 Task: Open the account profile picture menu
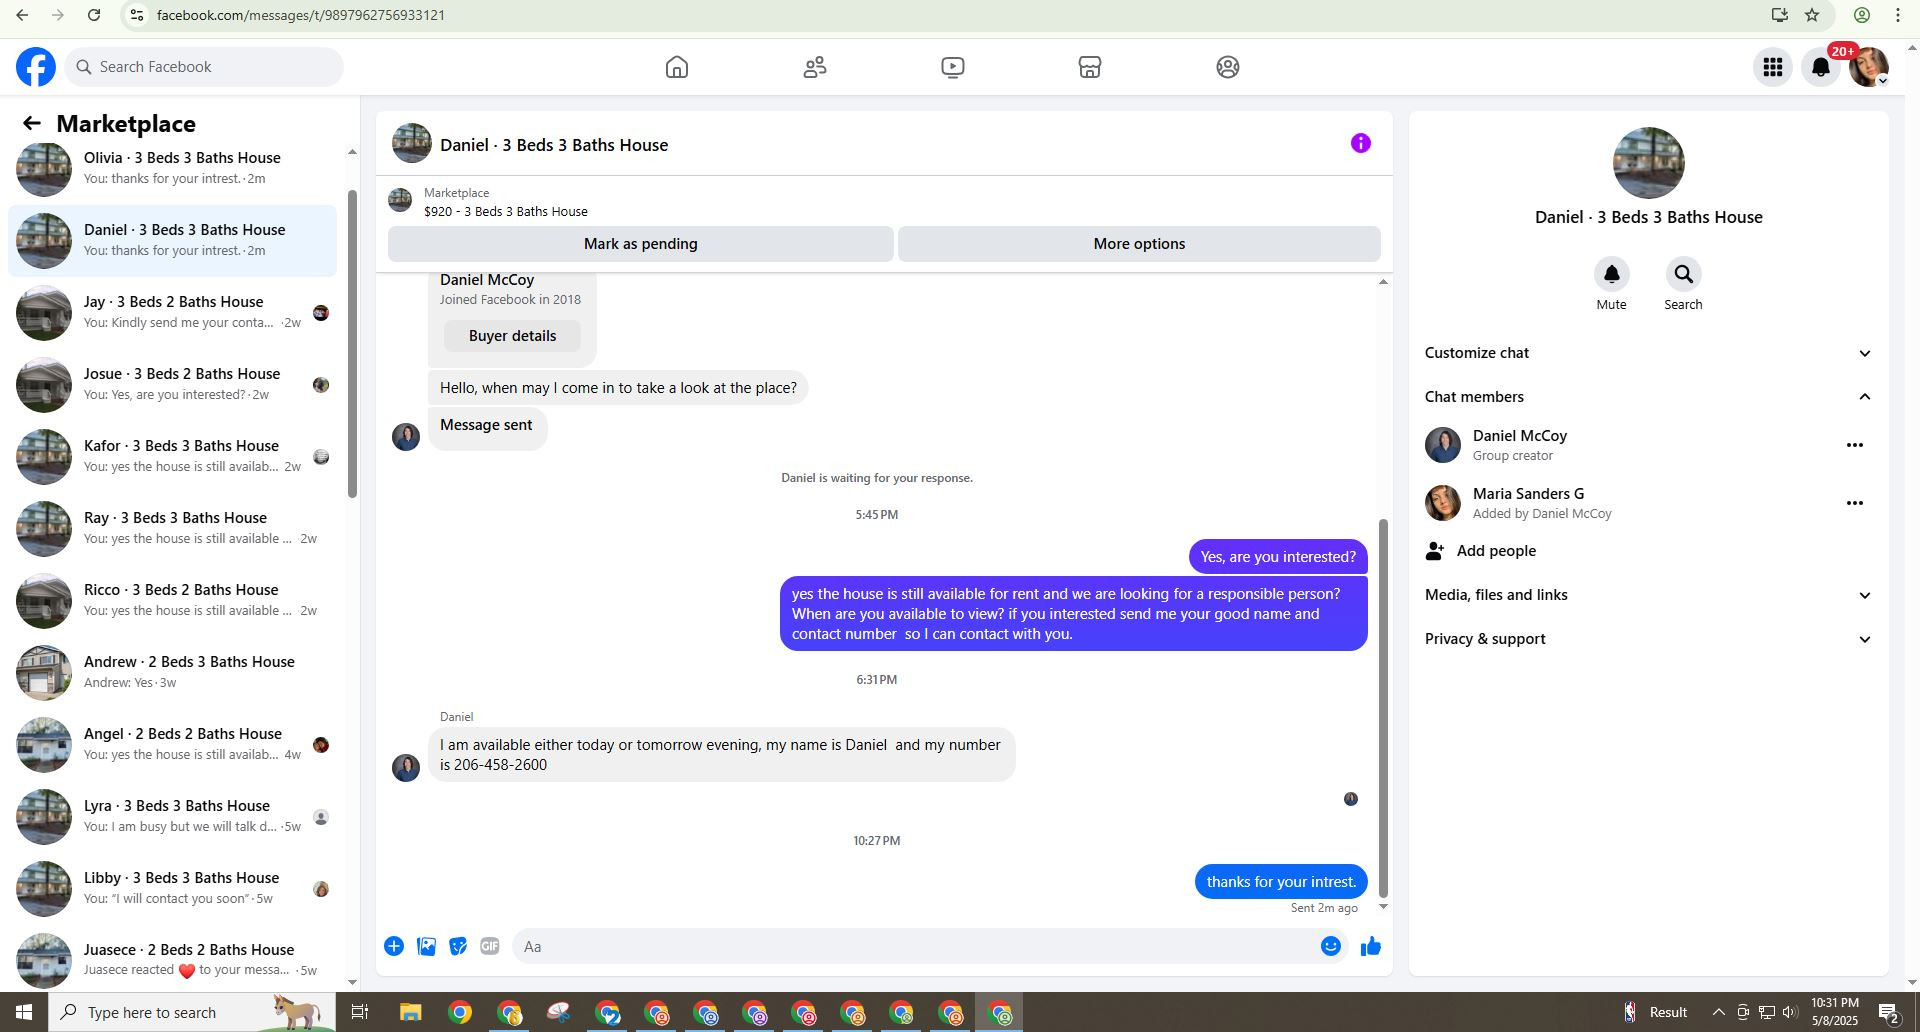[x=1869, y=67]
